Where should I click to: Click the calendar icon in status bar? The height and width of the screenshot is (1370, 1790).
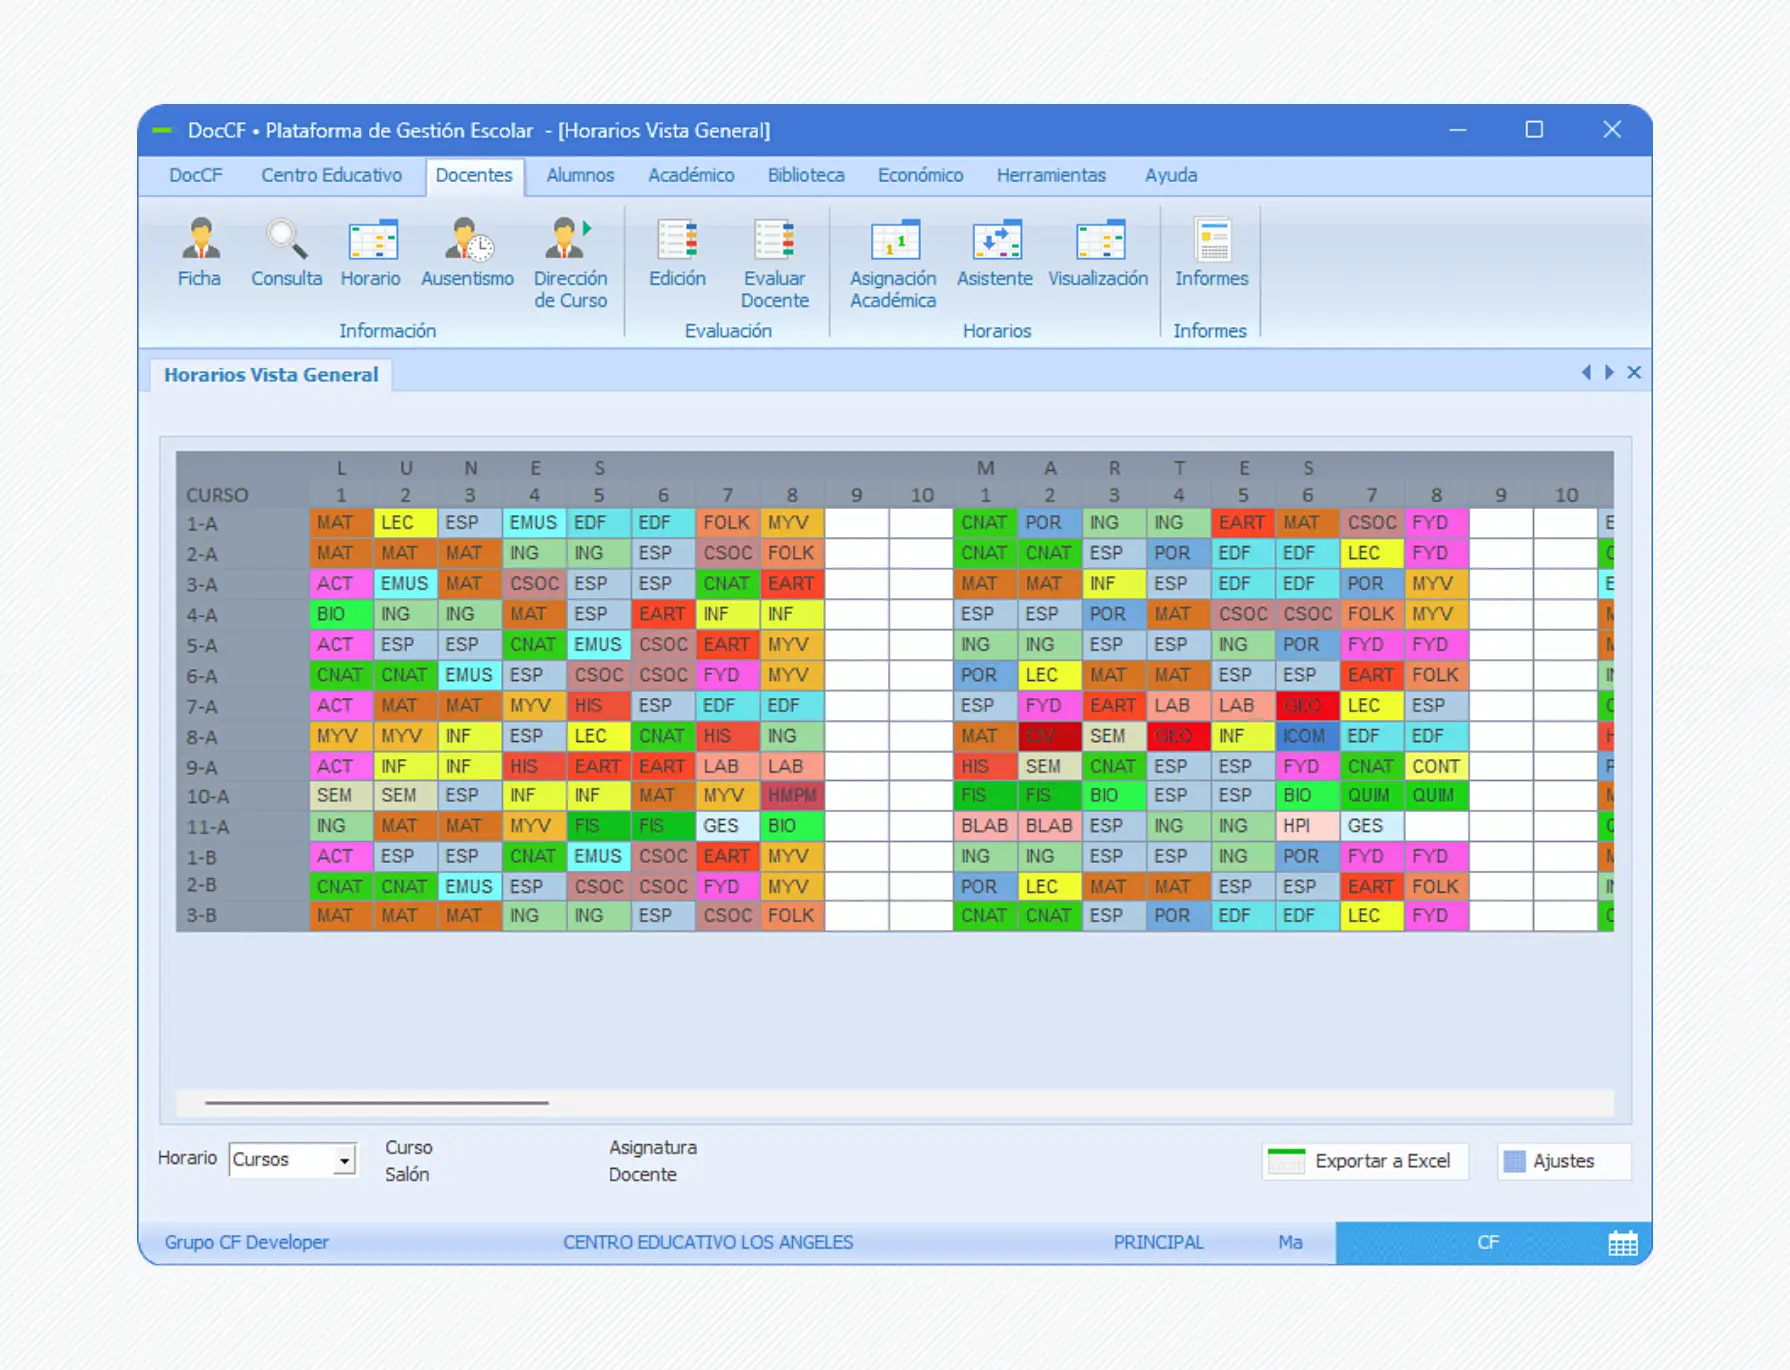point(1622,1243)
